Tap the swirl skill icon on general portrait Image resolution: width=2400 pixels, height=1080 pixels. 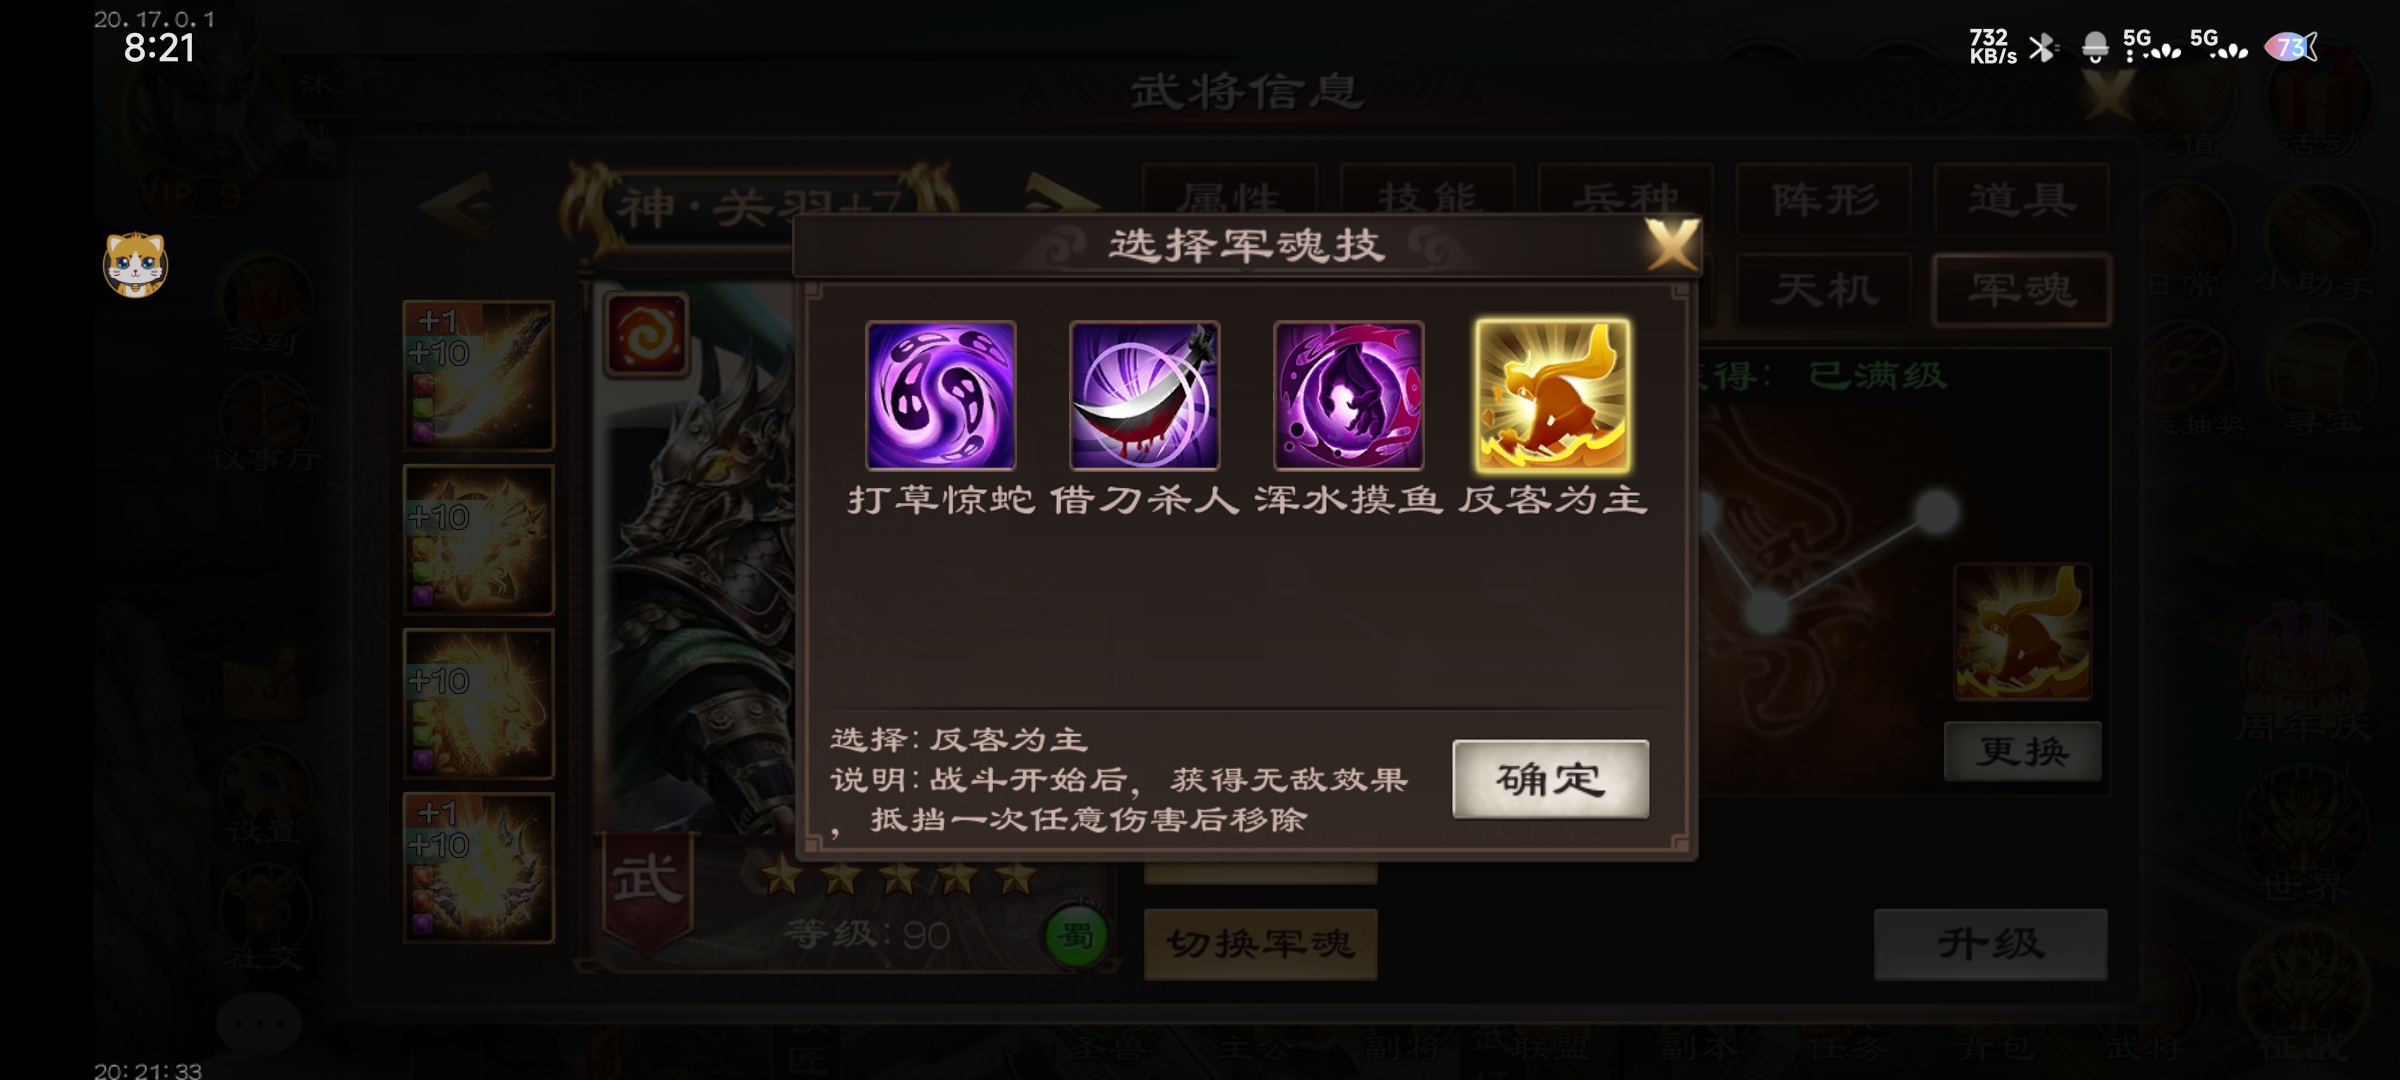click(646, 334)
